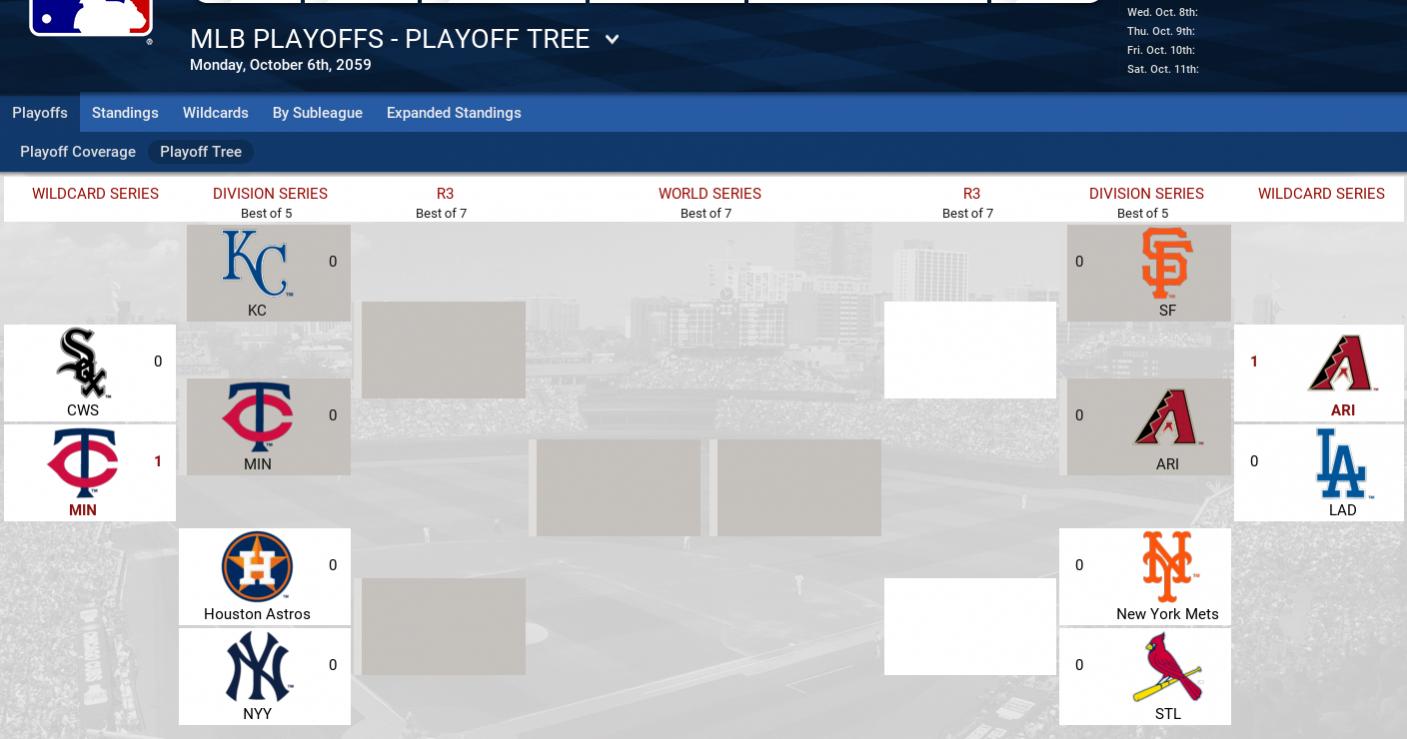
Task: Expand the MLB Playoffs title dropdown
Action: click(612, 40)
